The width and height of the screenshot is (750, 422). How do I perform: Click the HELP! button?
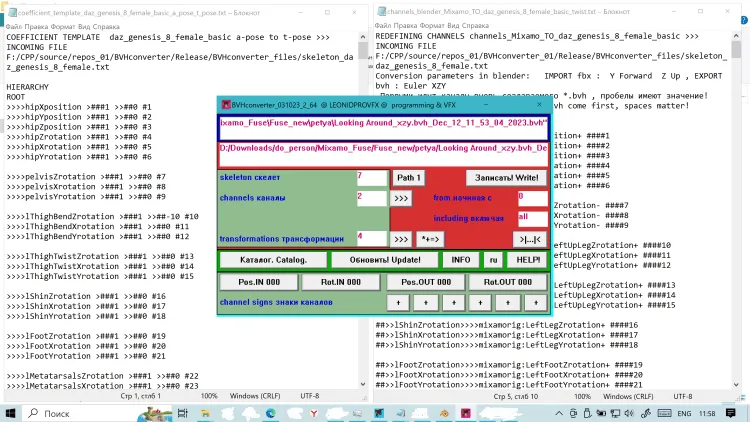tap(528, 260)
